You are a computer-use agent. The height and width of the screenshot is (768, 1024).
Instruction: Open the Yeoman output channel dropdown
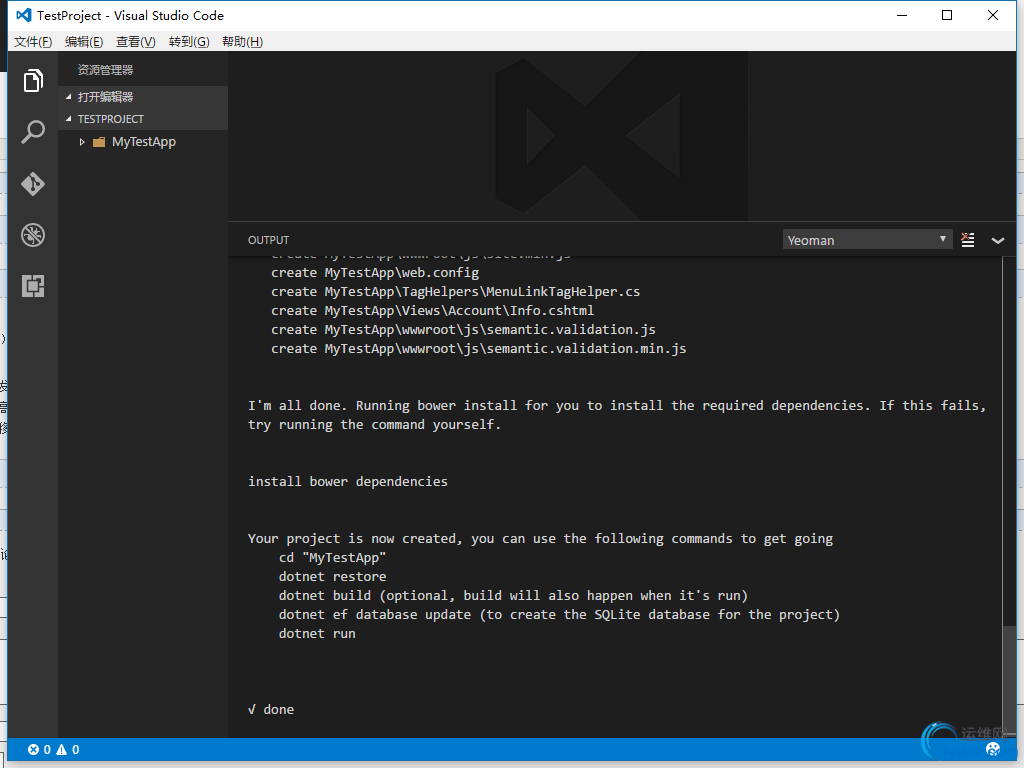click(x=867, y=240)
